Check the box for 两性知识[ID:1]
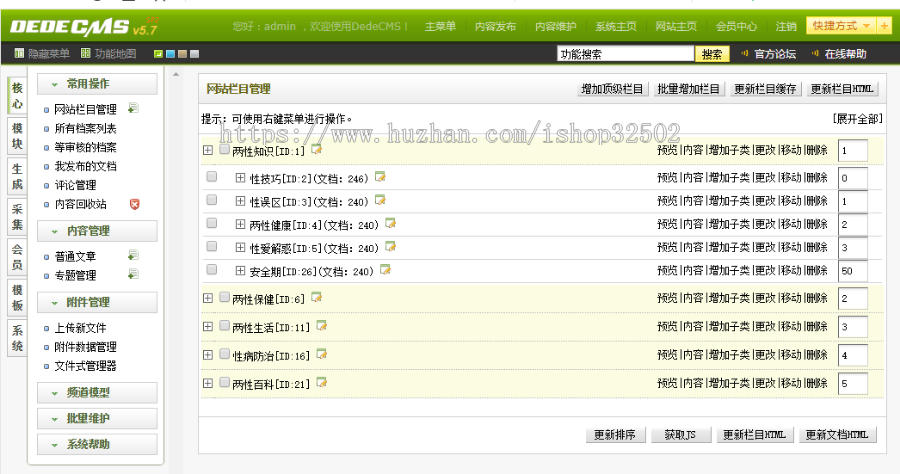The image size is (900, 474). (224, 149)
